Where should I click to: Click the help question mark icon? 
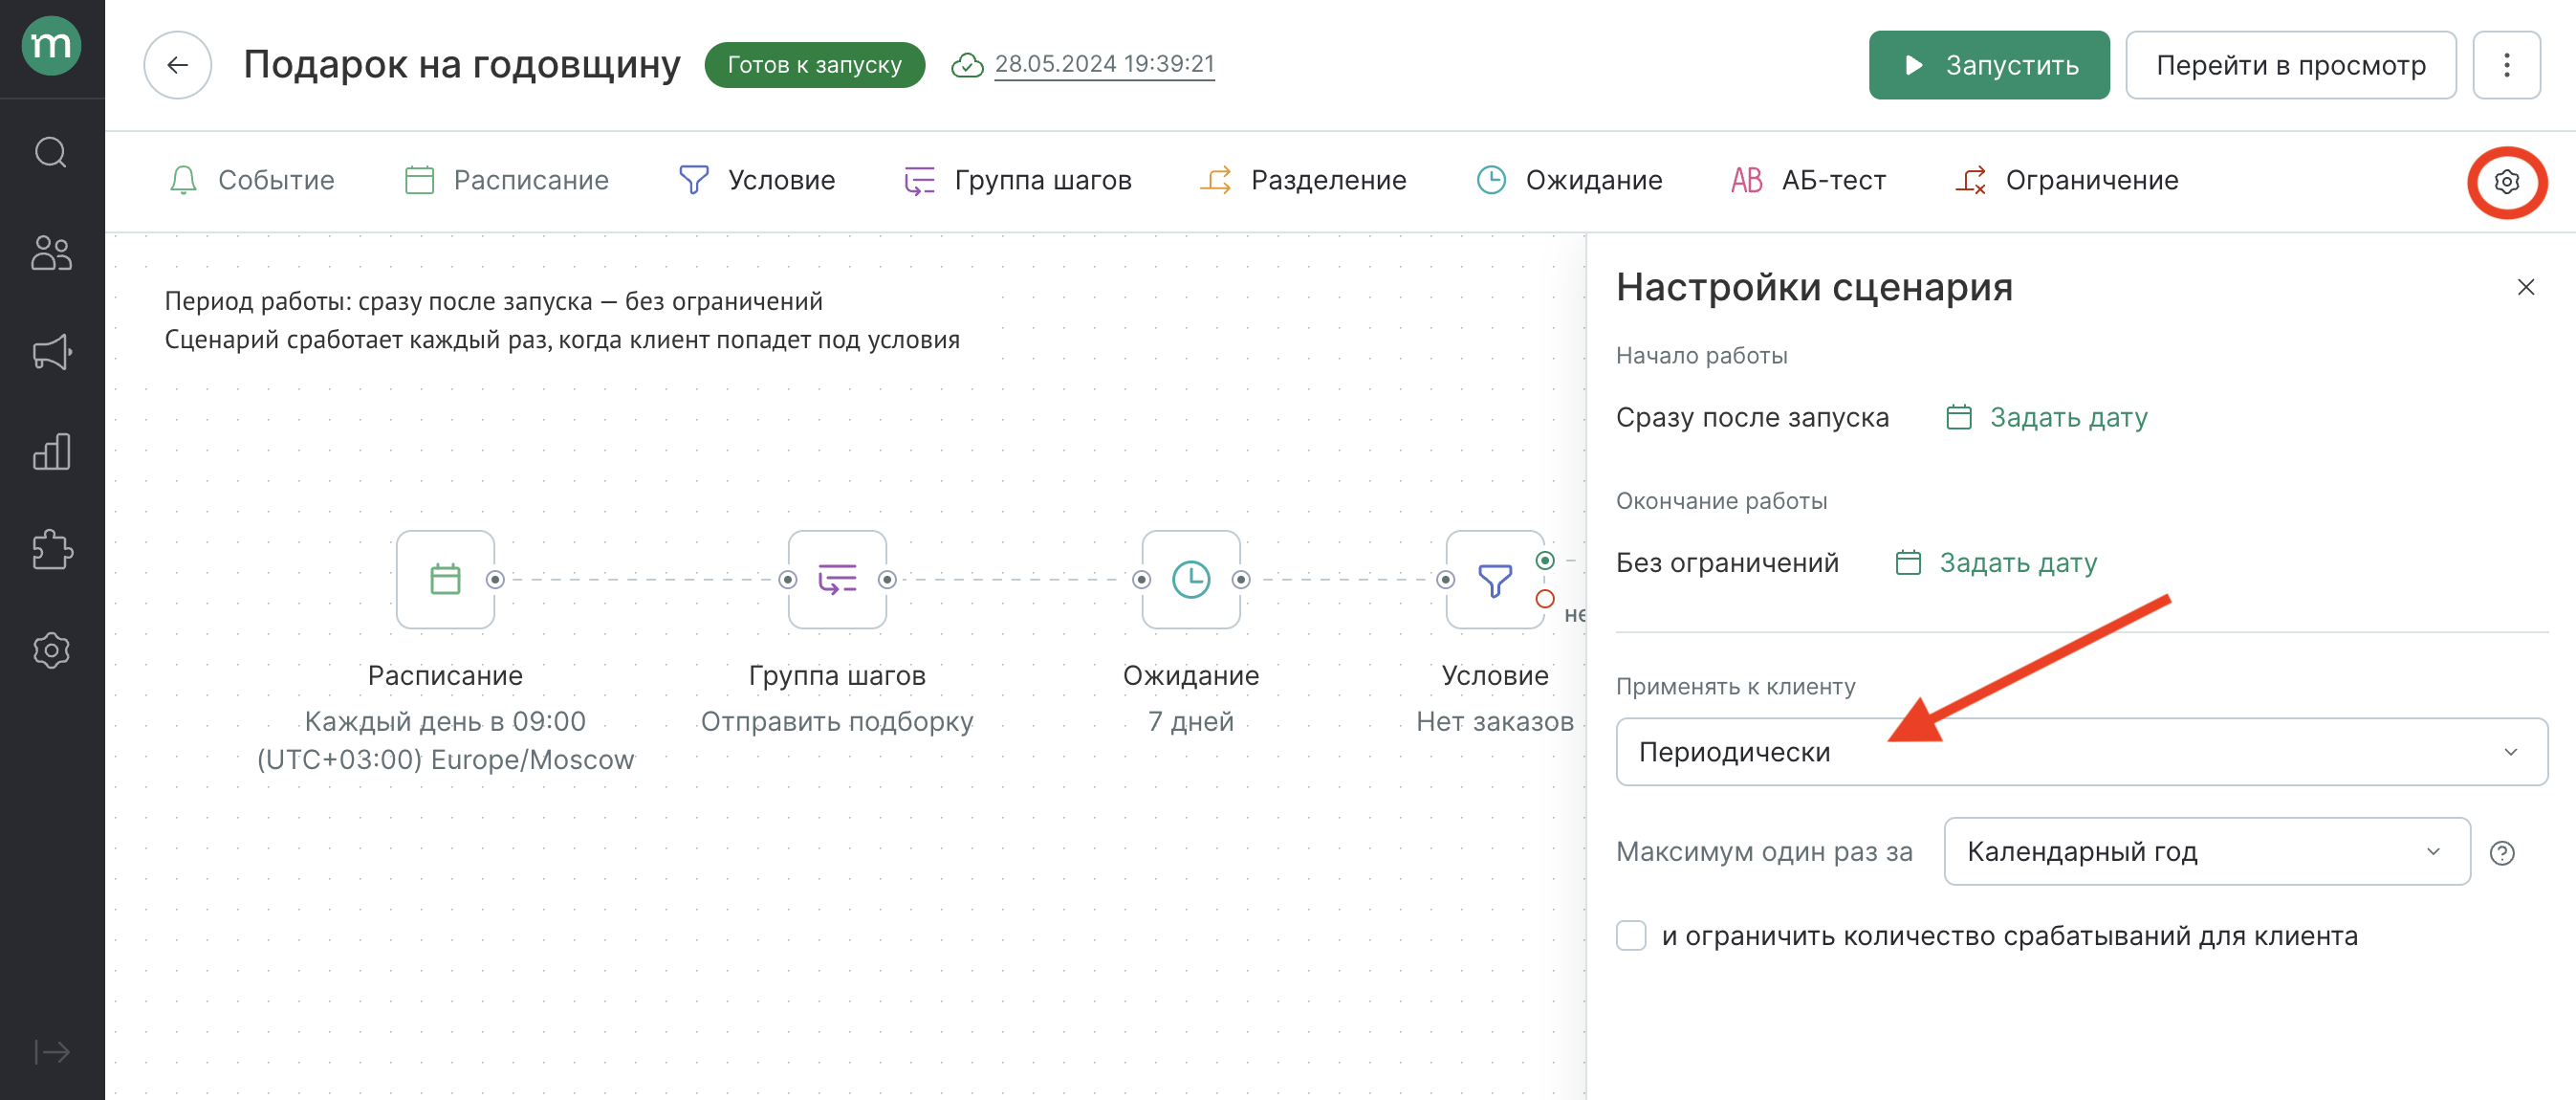[2502, 853]
